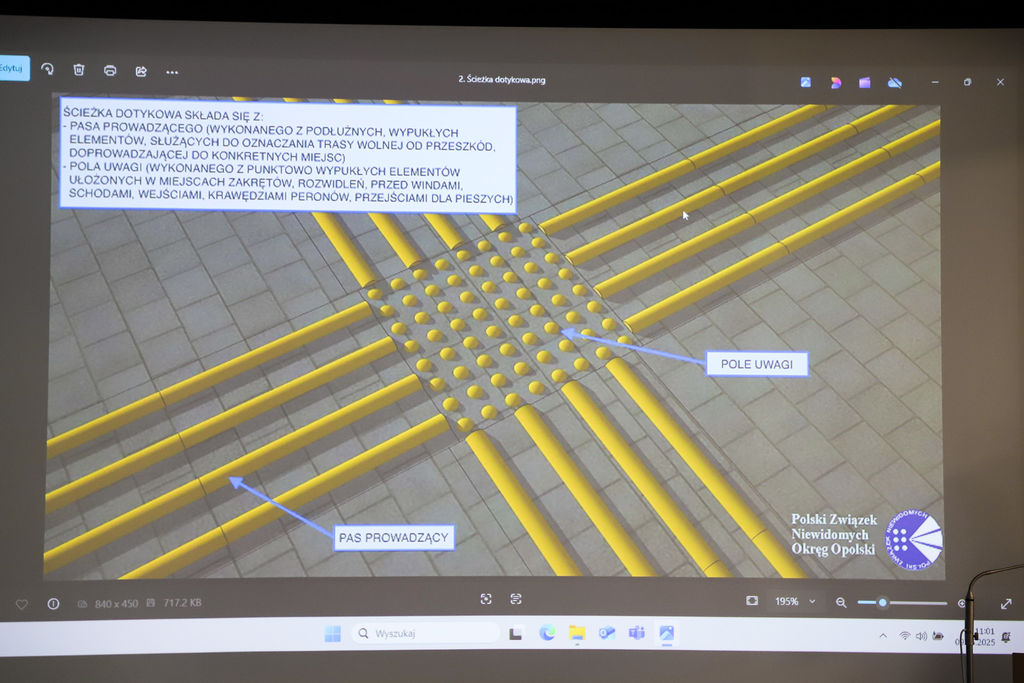Delete the image with the trash icon
1024x683 pixels.
(x=79, y=70)
